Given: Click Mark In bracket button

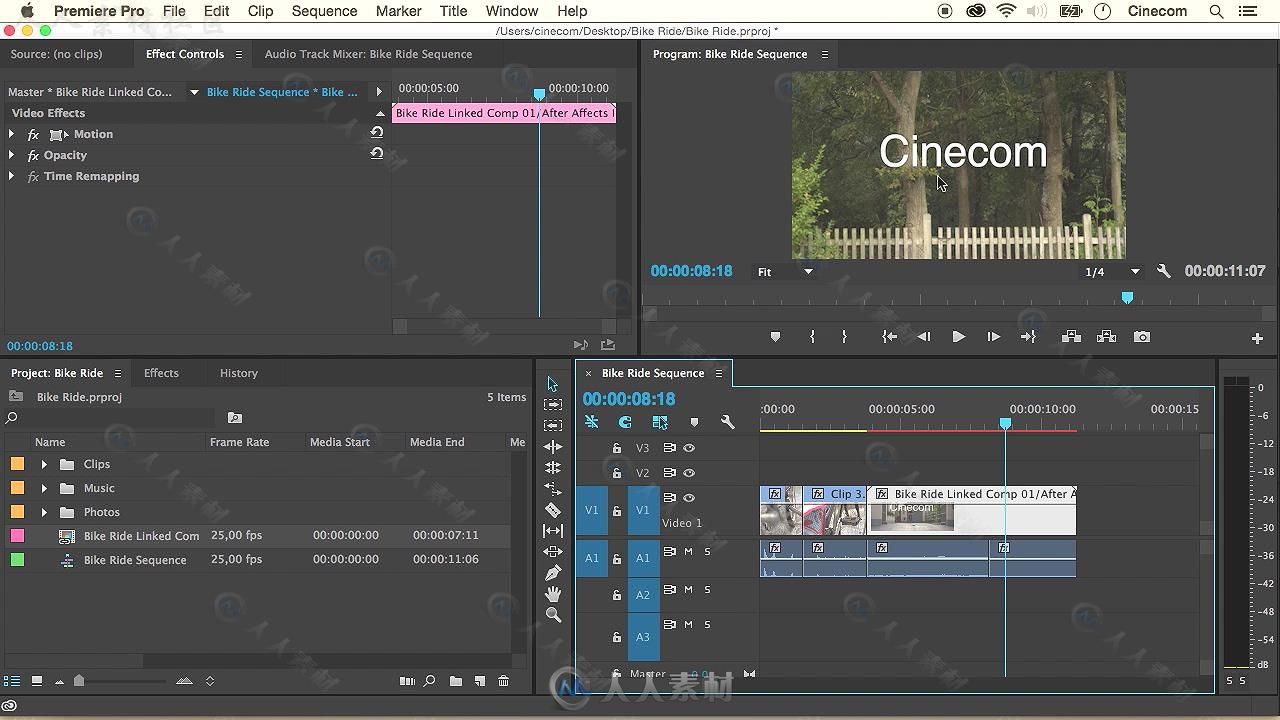Looking at the screenshot, I should [812, 337].
